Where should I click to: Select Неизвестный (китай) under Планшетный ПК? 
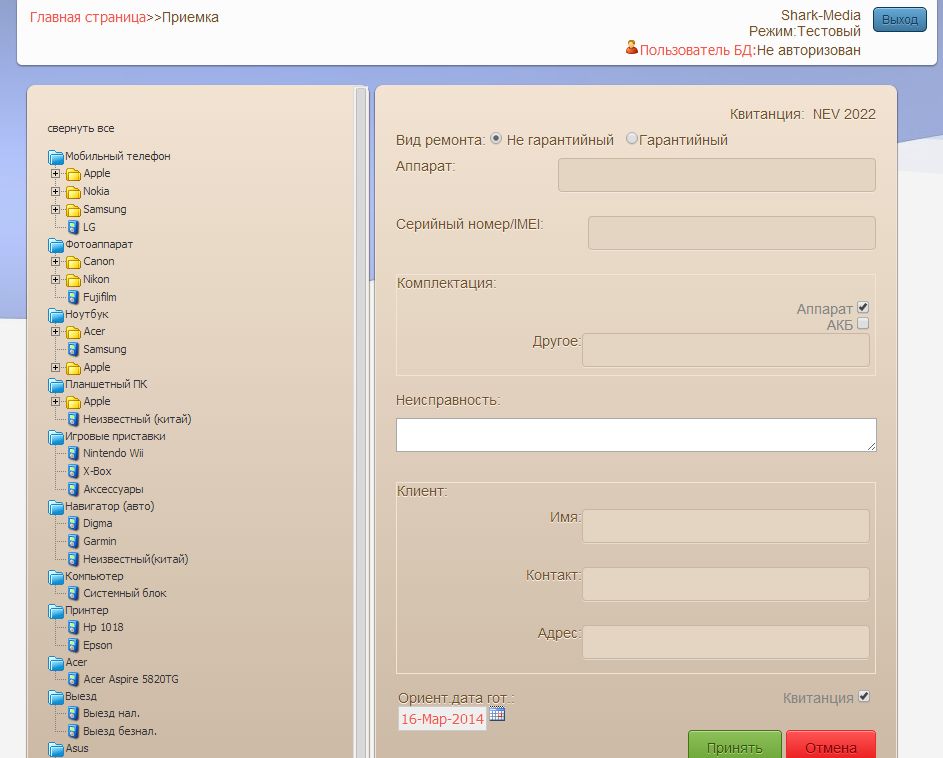[x=137, y=419]
